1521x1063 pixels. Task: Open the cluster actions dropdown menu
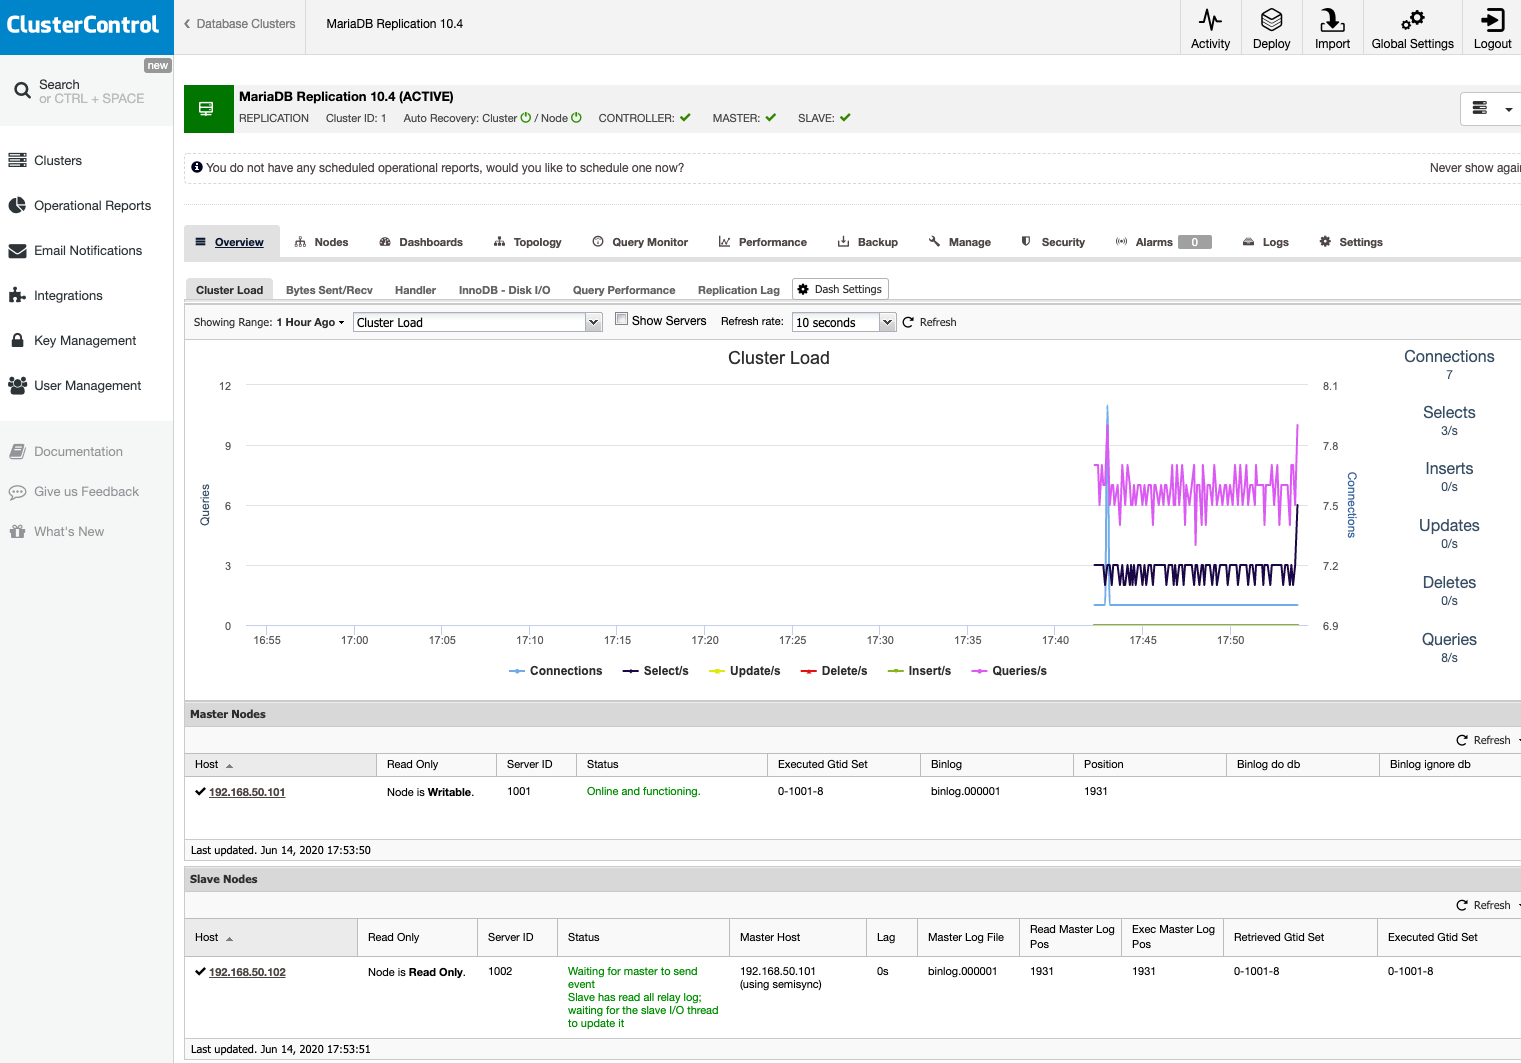tap(1490, 108)
